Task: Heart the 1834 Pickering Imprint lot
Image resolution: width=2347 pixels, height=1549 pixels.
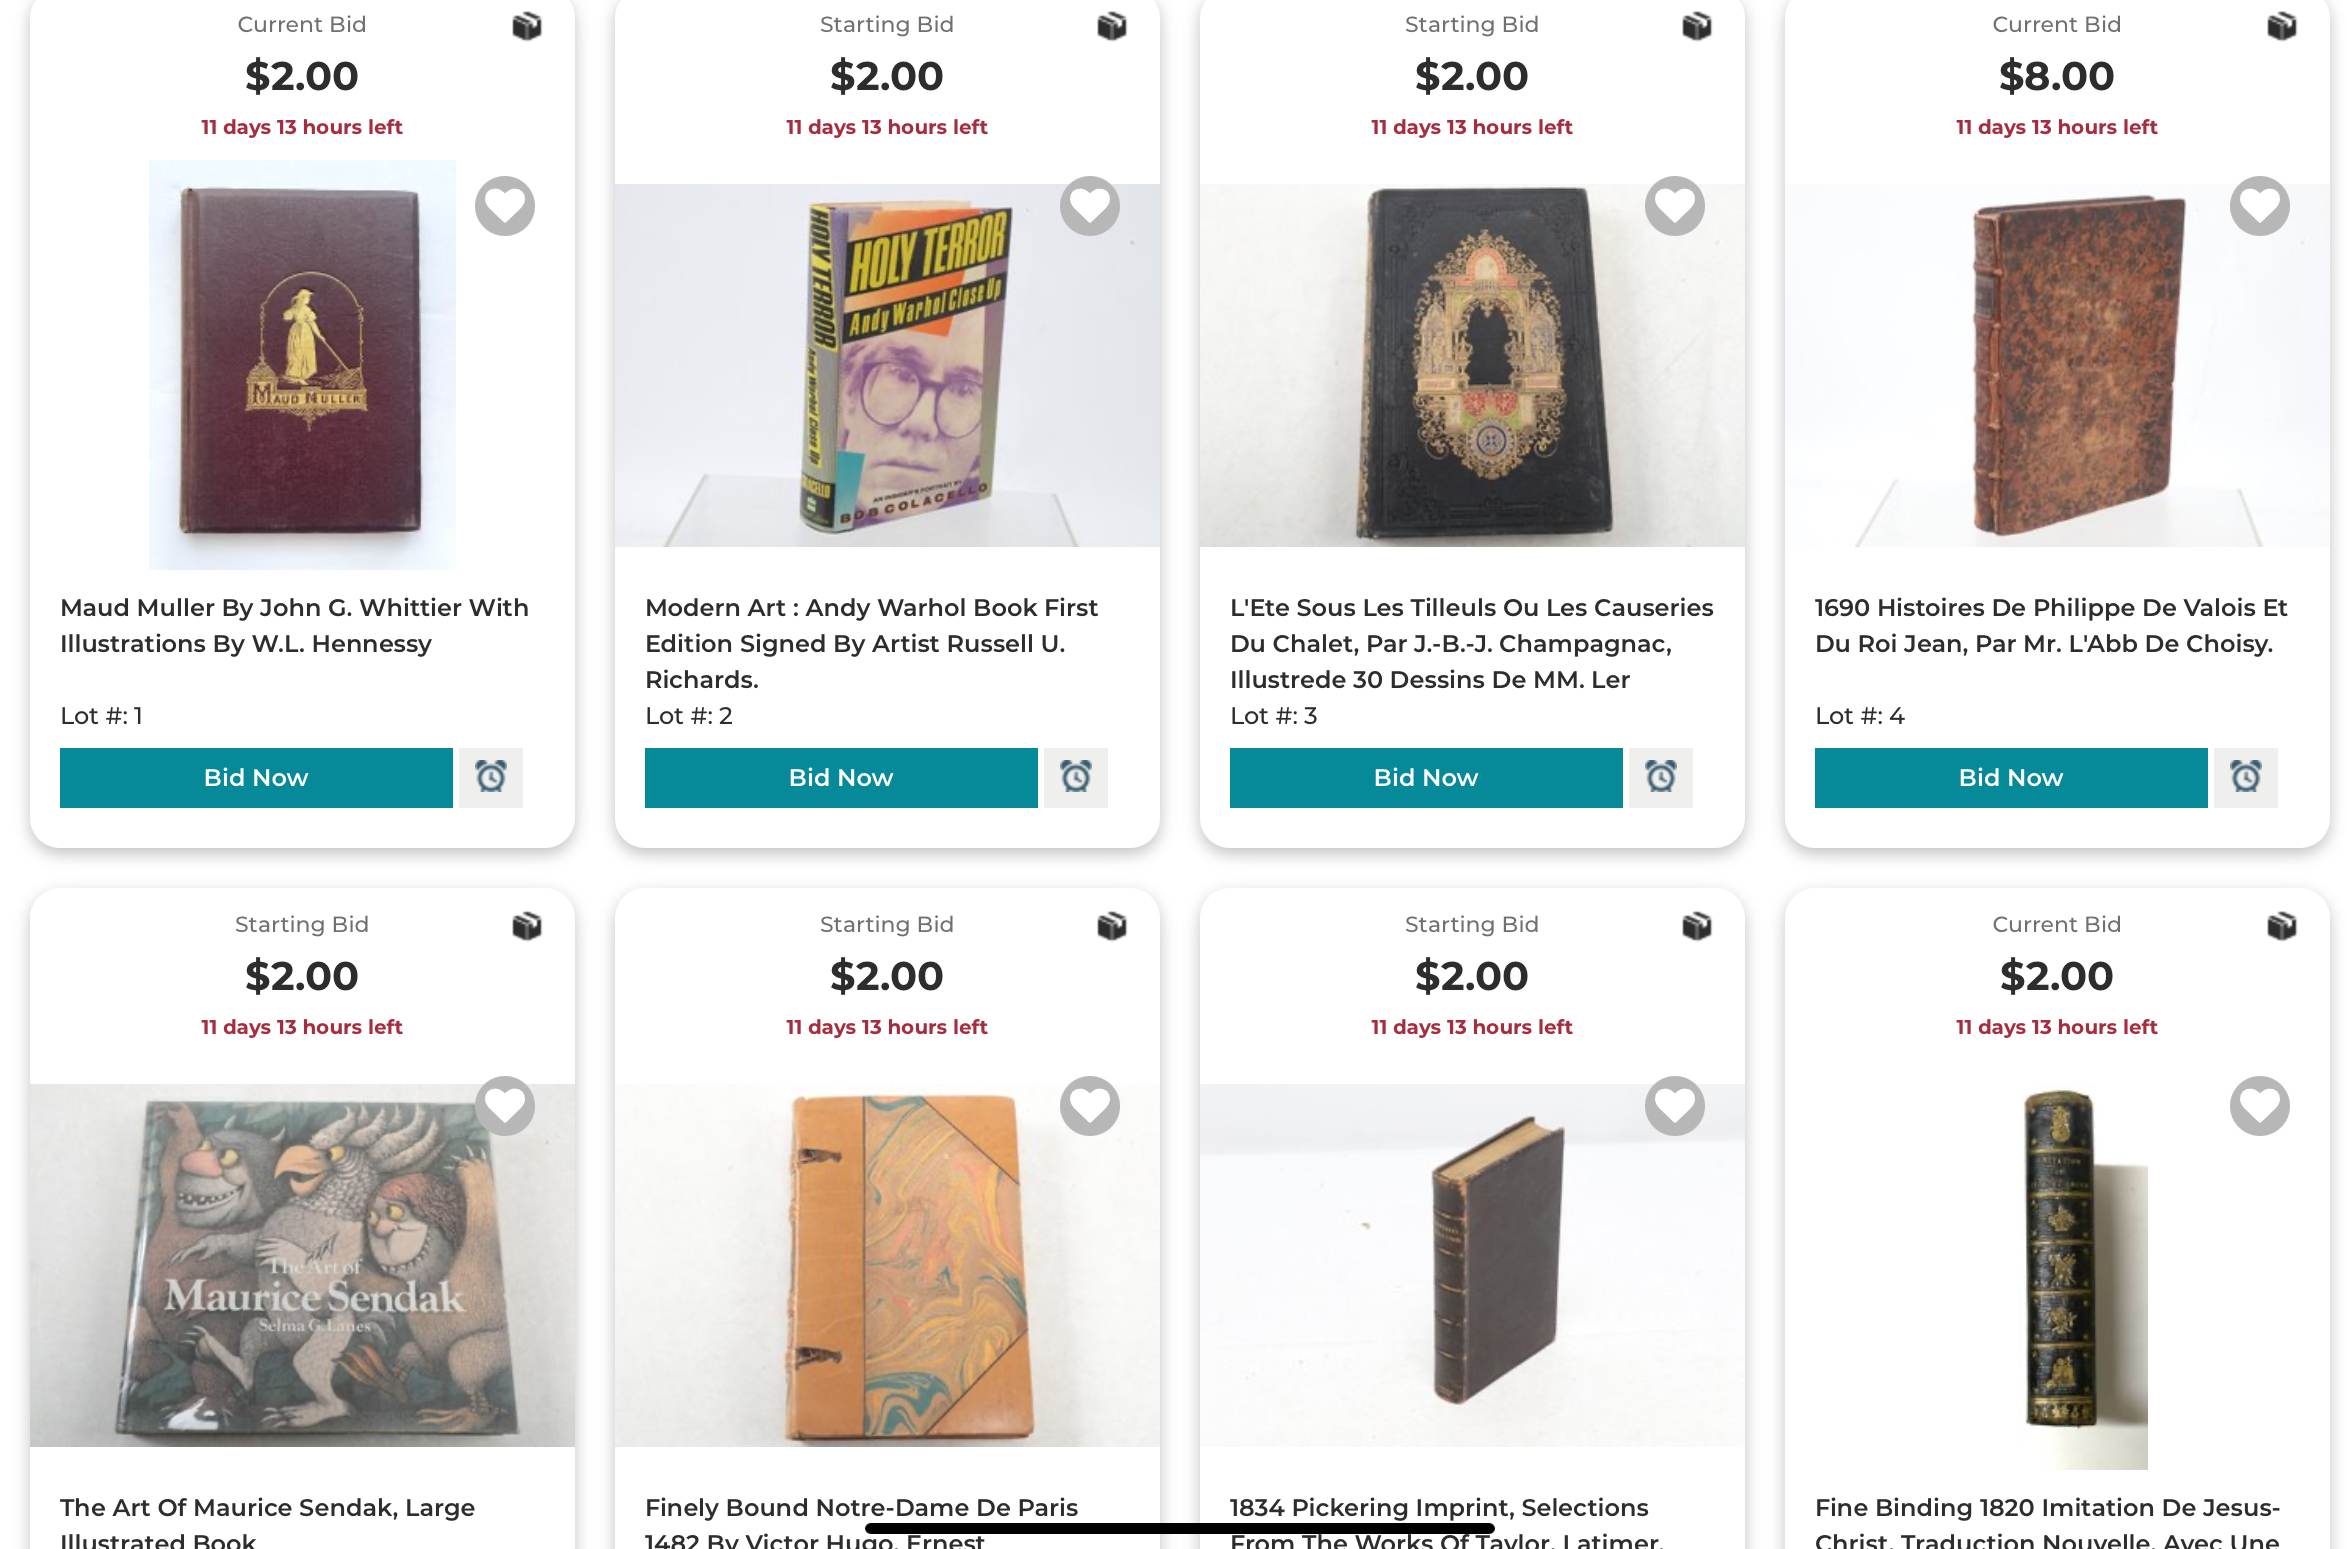Action: pyautogui.click(x=1675, y=1106)
